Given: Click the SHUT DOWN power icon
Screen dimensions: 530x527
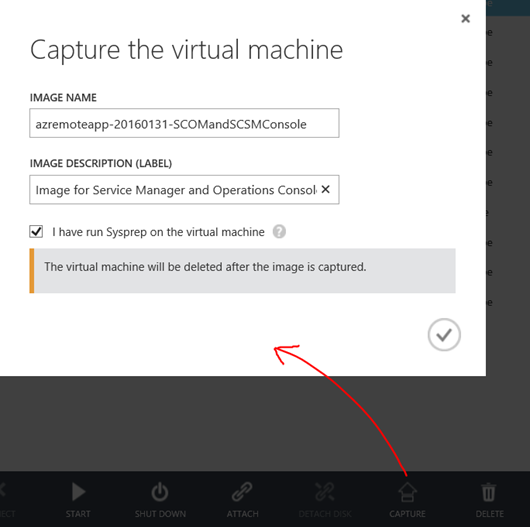Looking at the screenshot, I should coord(160,492).
